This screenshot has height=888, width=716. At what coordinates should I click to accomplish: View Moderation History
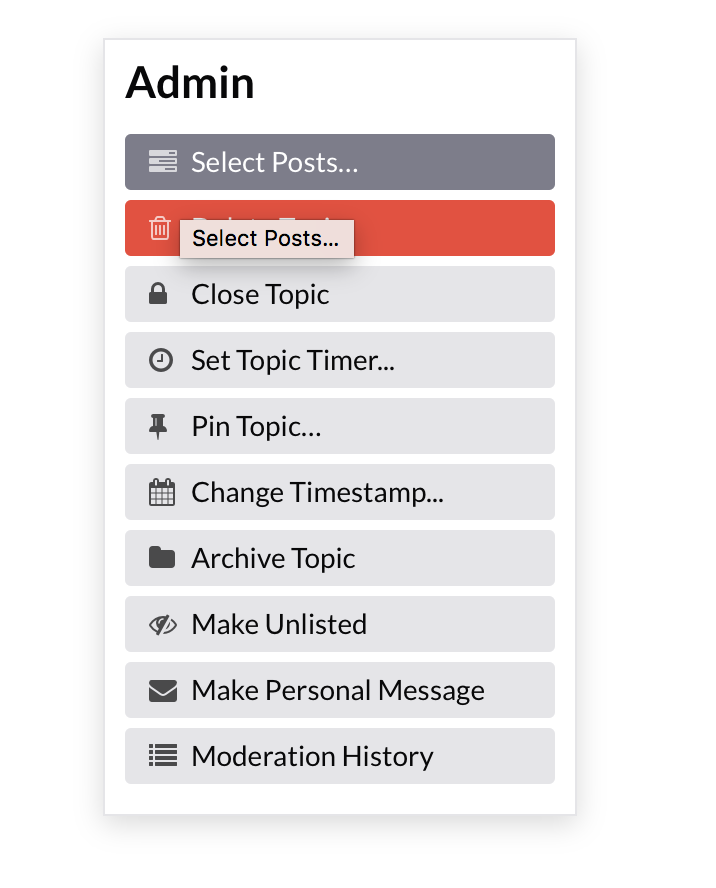coord(312,756)
